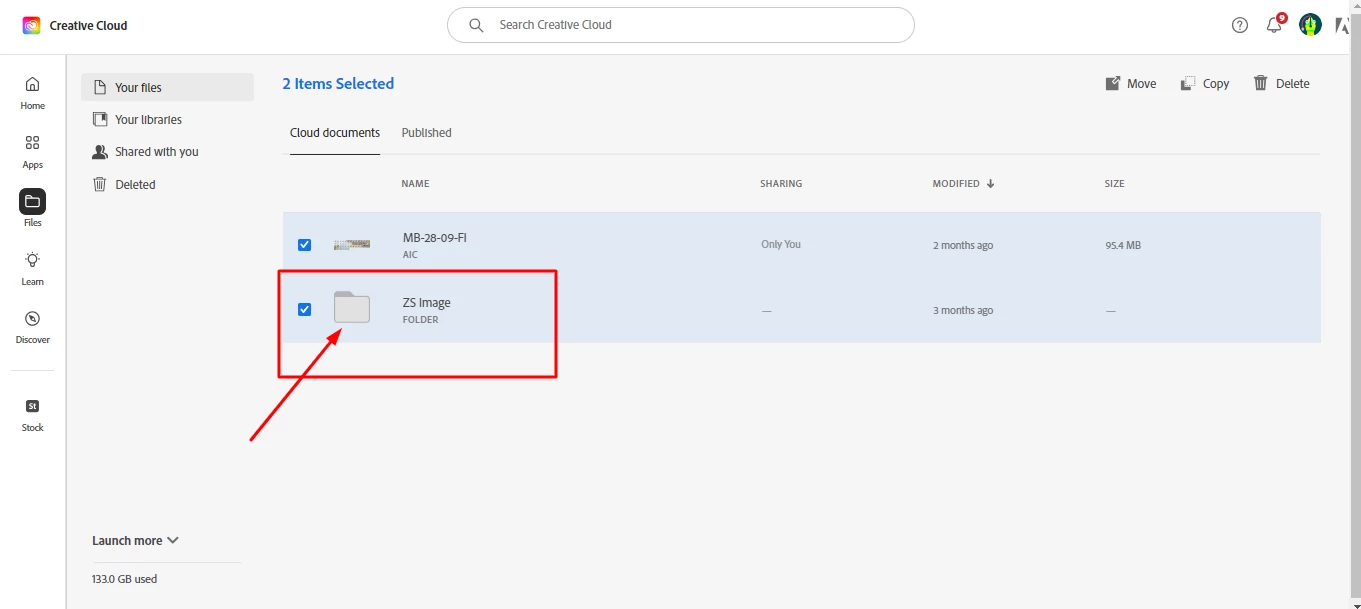Expand the Launch more menu
This screenshot has height=609, width=1361.
[135, 540]
